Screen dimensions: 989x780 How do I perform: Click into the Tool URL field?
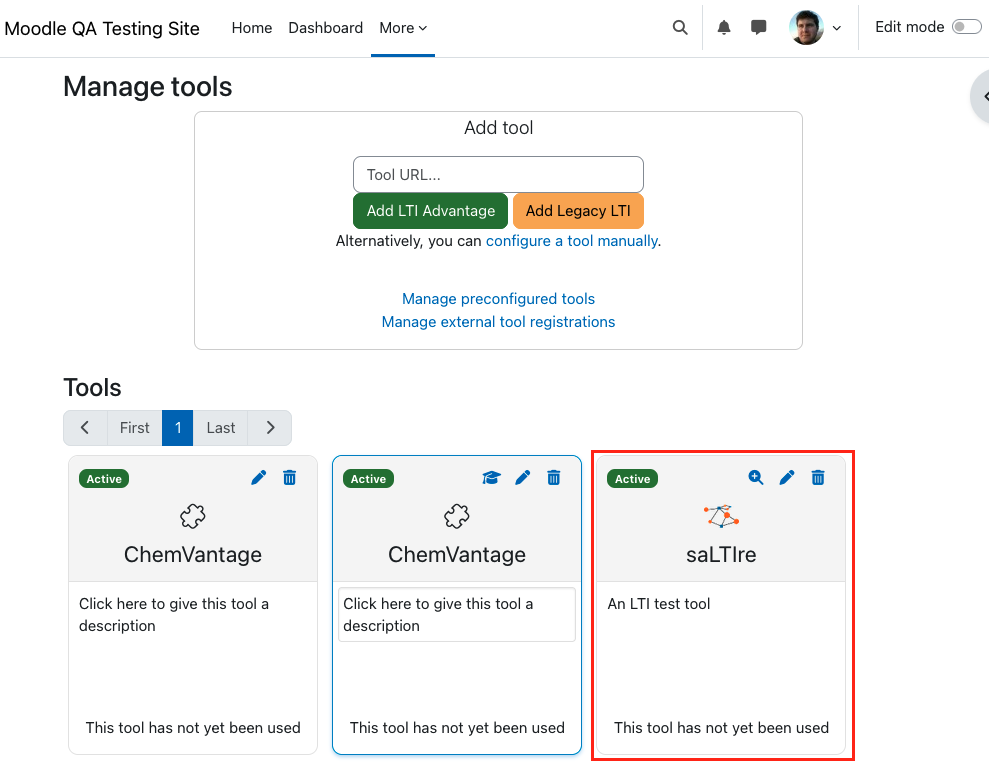(x=498, y=175)
